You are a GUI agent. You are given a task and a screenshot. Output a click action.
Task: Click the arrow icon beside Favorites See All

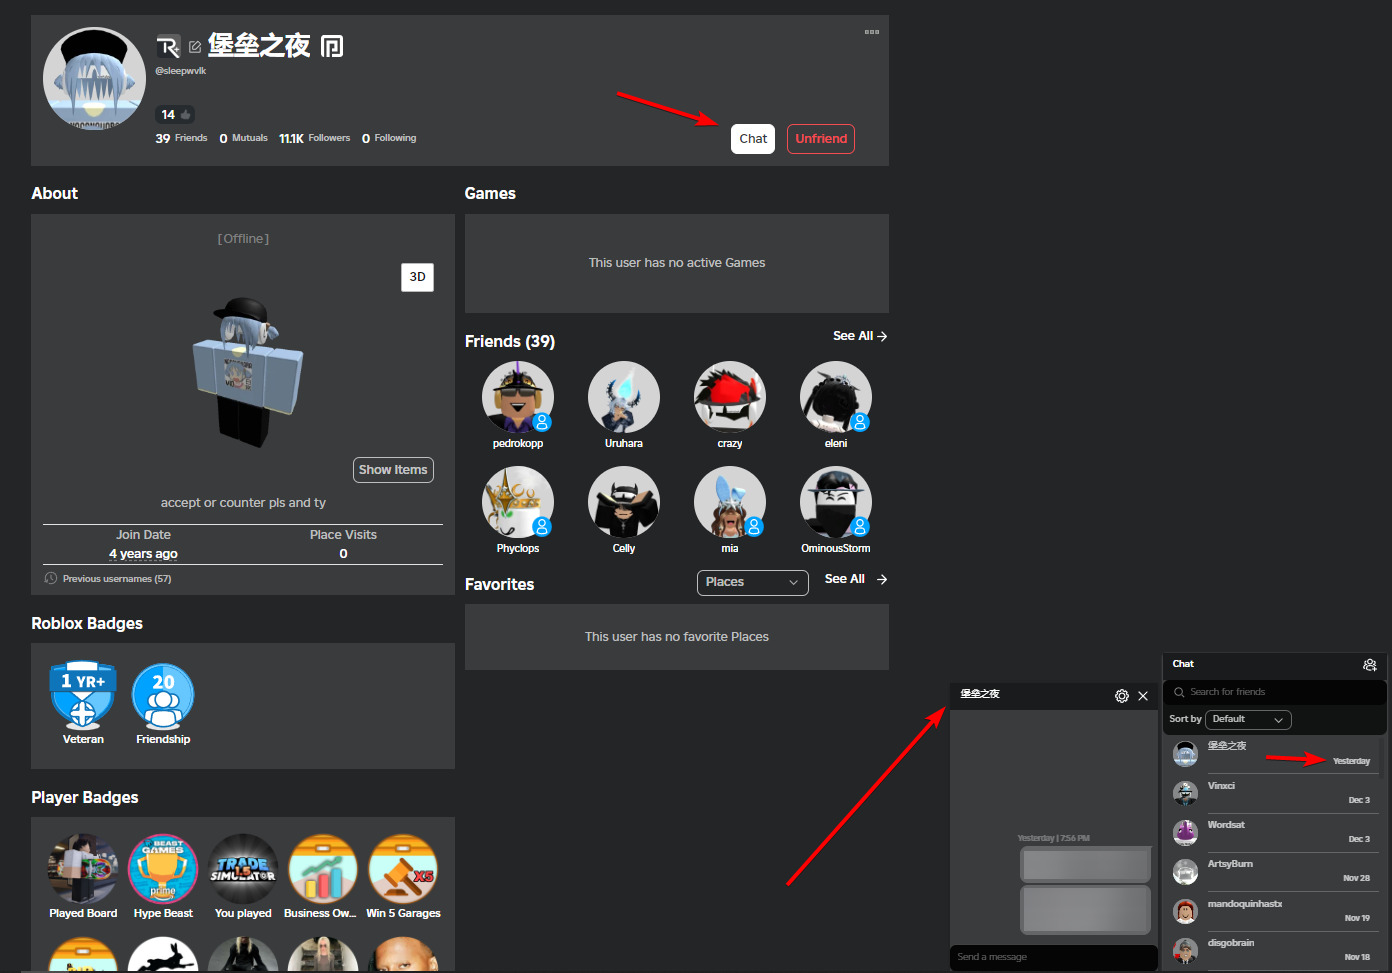(x=882, y=579)
